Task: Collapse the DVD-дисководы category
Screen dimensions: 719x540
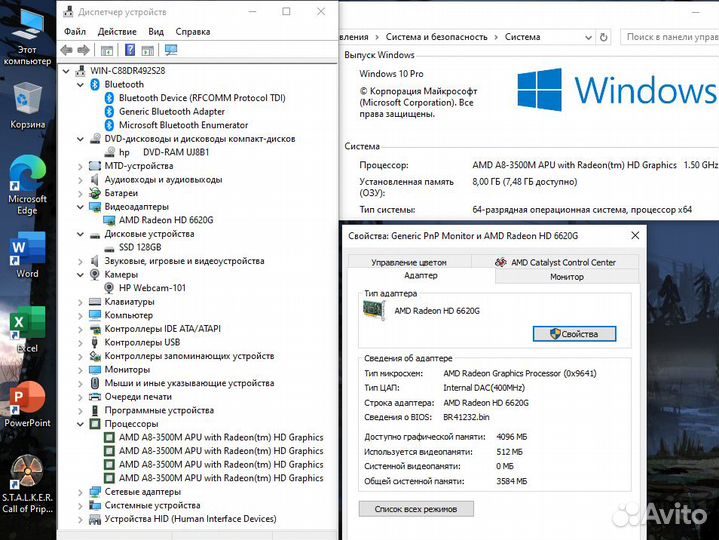Action: coord(80,139)
